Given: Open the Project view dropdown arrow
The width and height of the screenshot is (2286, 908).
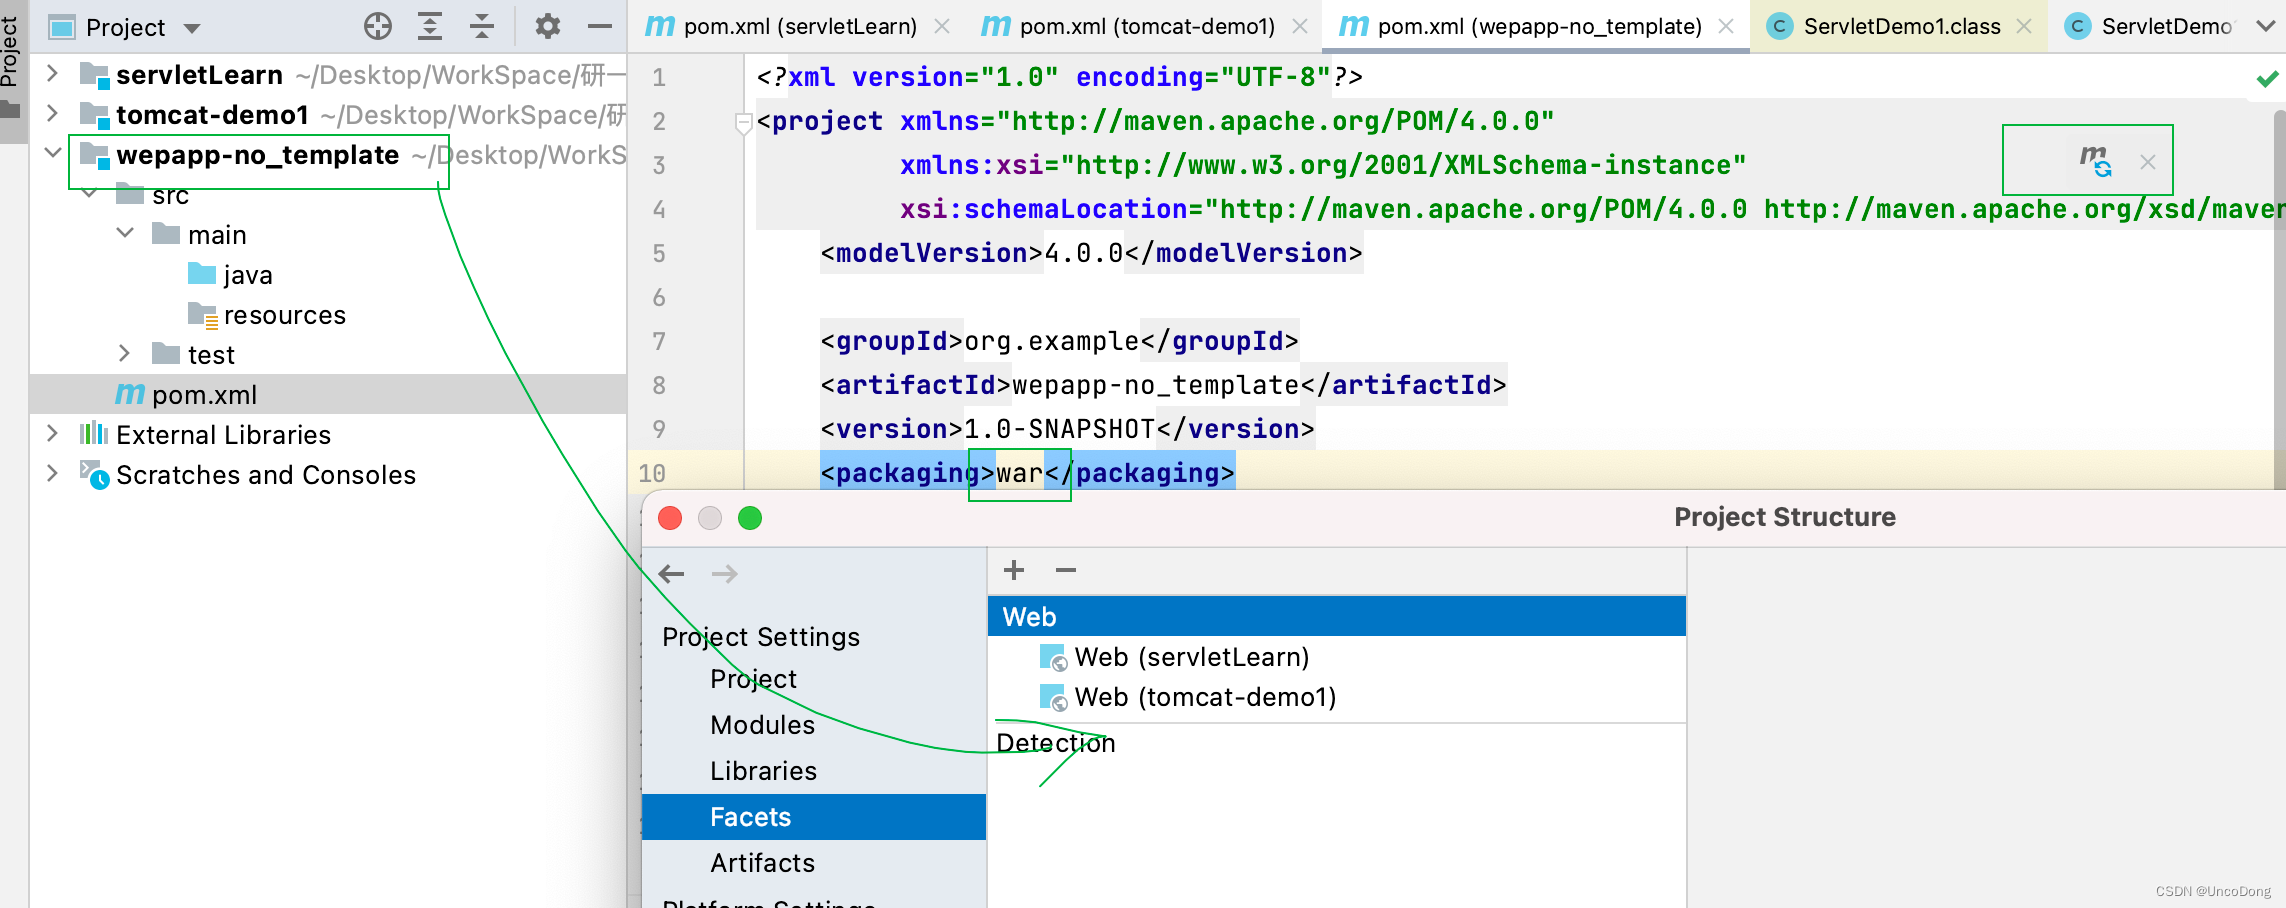Looking at the screenshot, I should pos(192,28).
